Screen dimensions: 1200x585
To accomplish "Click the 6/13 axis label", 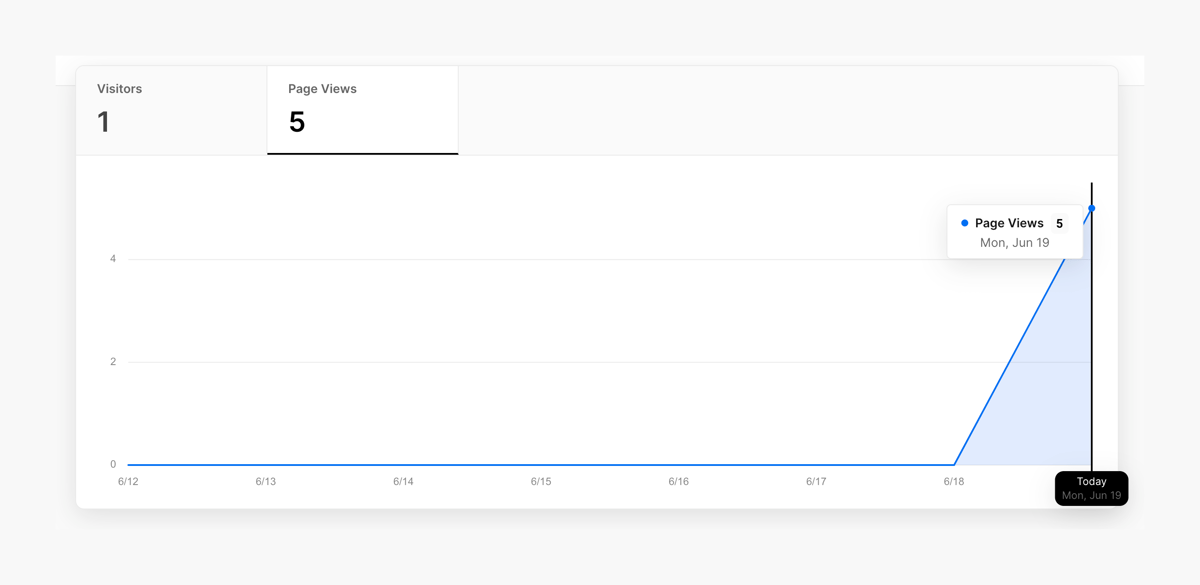I will (x=266, y=481).
